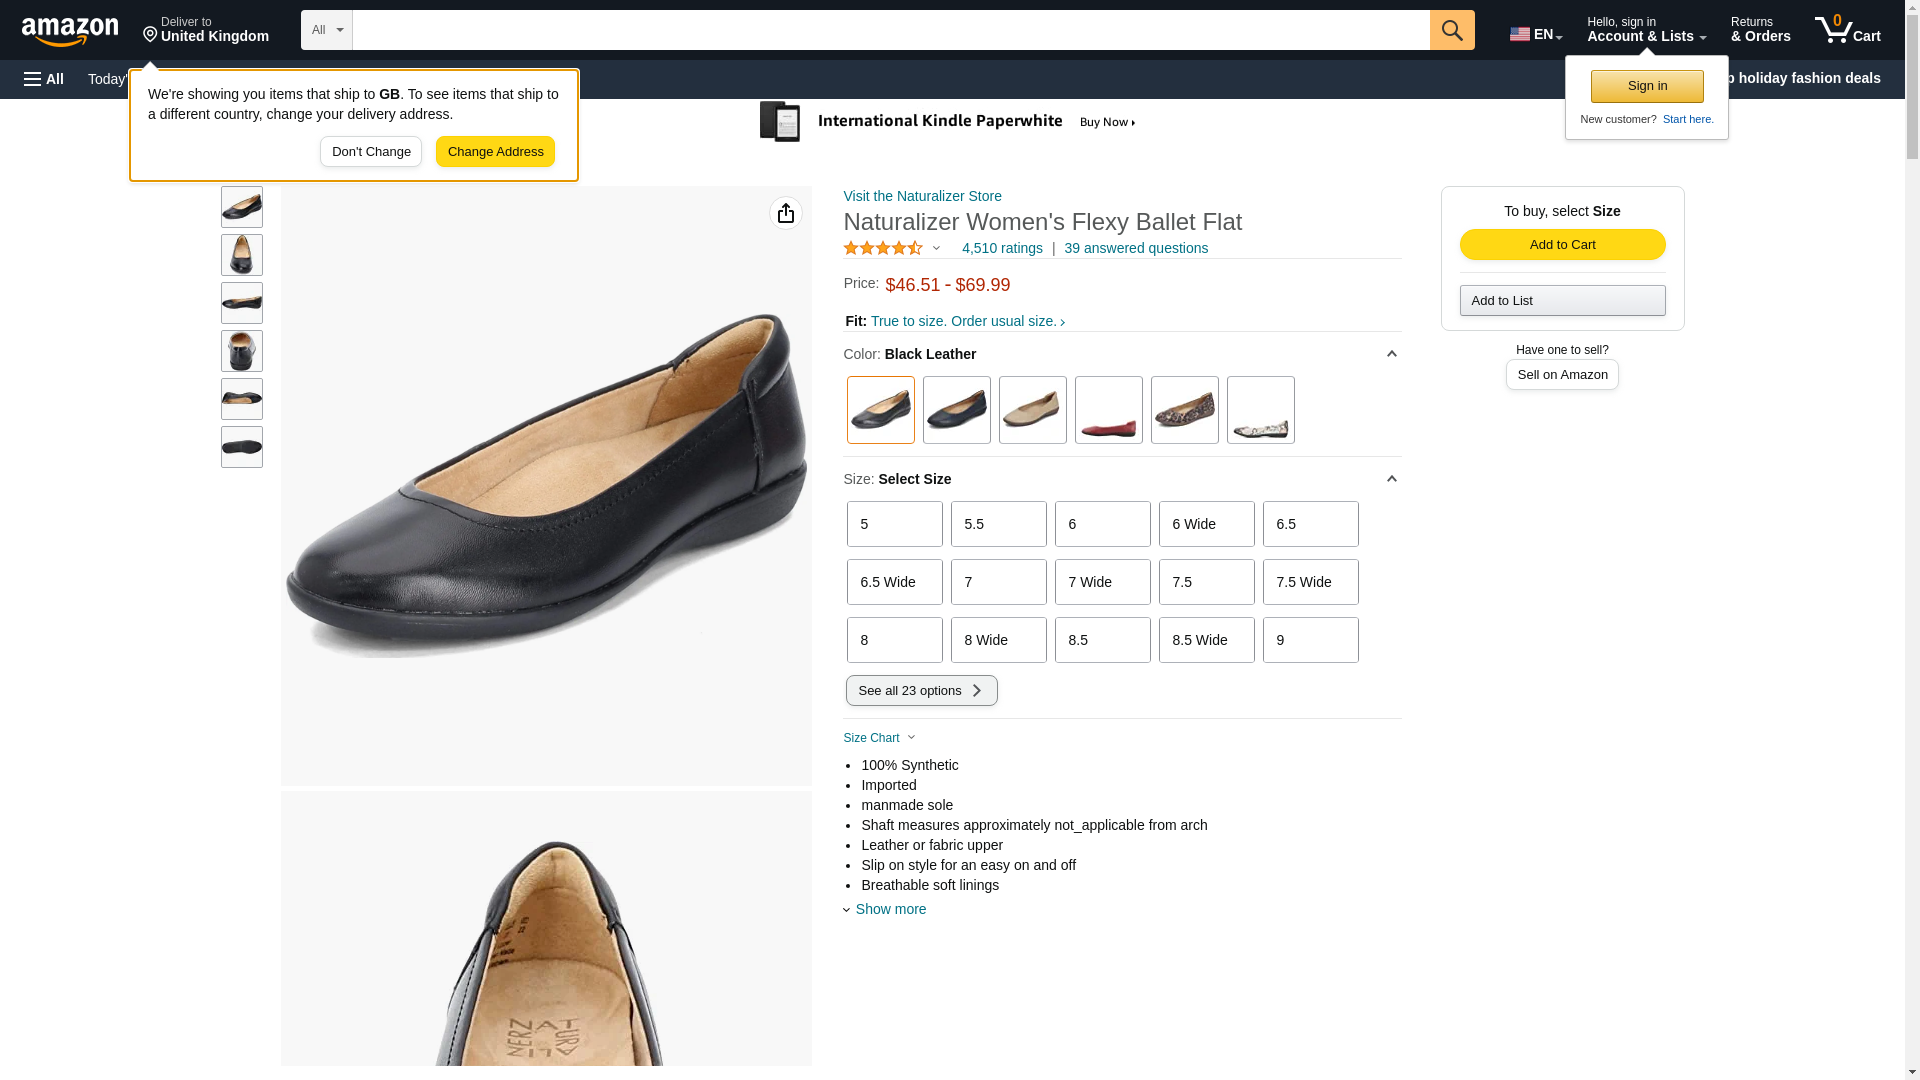Image resolution: width=1920 pixels, height=1080 pixels.
Task: Expand Show more product details
Action: click(886, 909)
